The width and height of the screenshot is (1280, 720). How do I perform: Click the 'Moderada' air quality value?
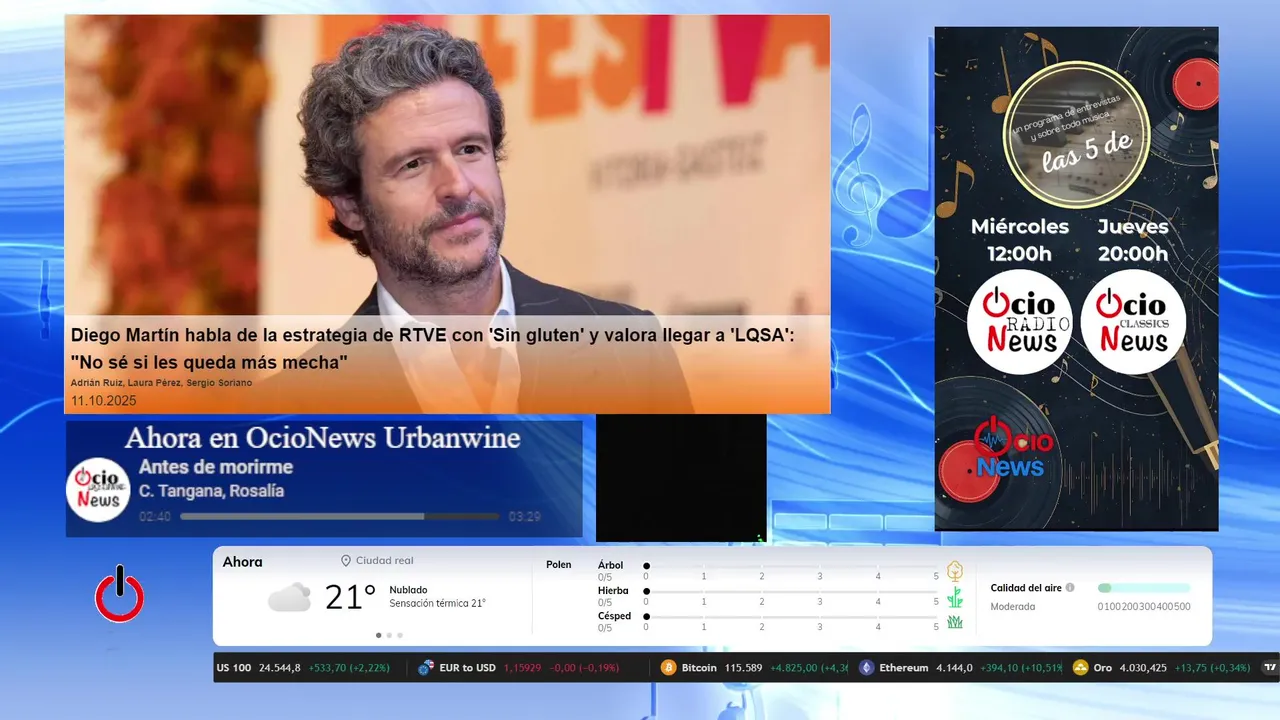pyautogui.click(x=1013, y=607)
